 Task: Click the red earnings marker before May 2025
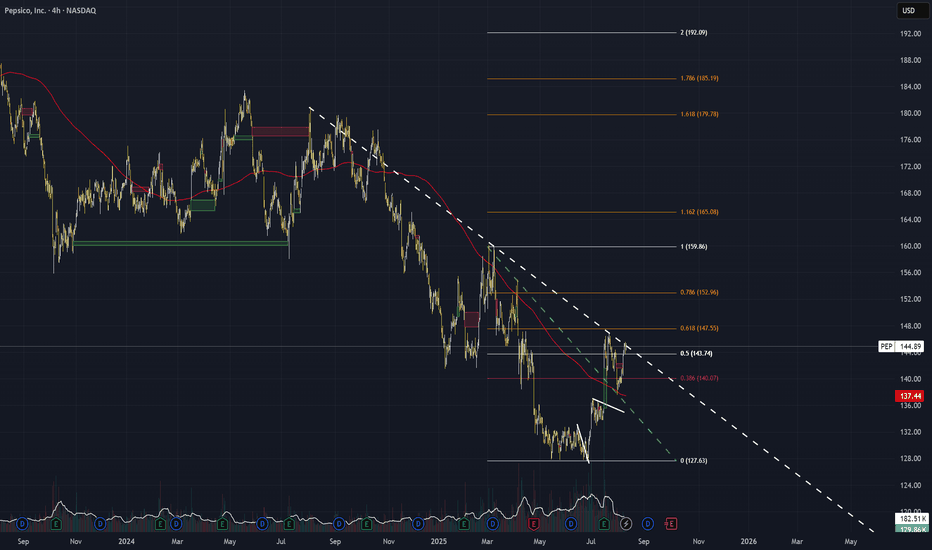(x=533, y=524)
